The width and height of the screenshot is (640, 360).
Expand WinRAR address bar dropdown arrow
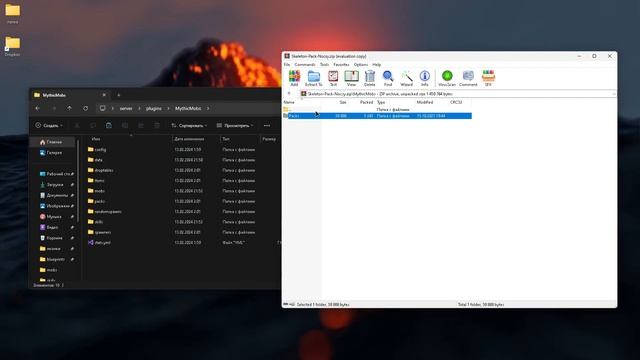613,94
